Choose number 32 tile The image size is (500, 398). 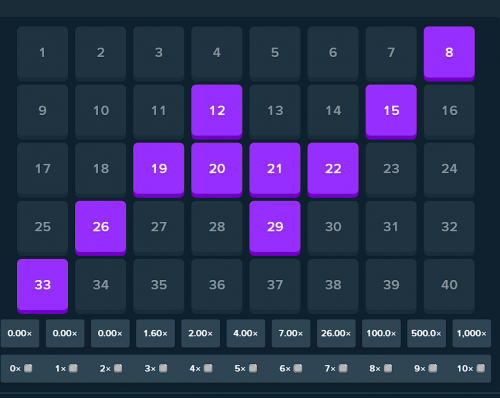coord(449,228)
